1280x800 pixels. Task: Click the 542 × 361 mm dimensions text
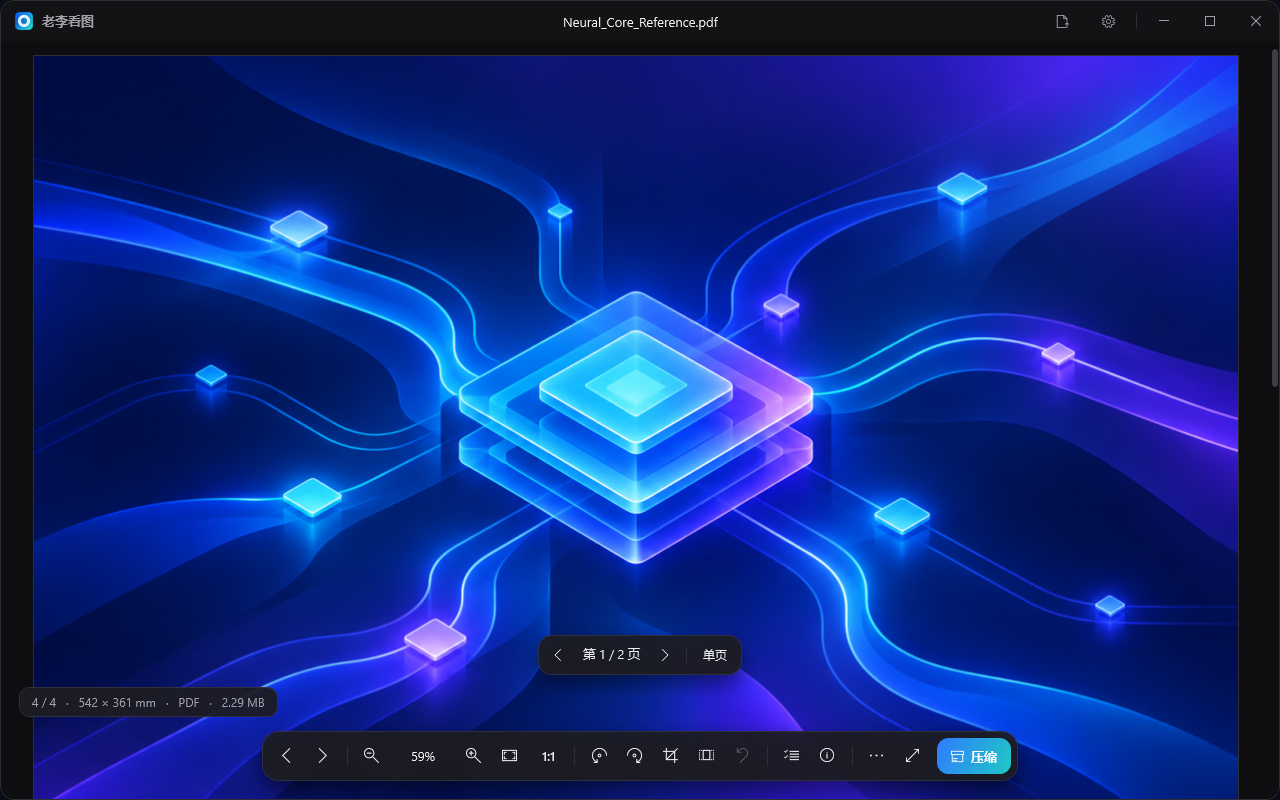click(x=117, y=703)
